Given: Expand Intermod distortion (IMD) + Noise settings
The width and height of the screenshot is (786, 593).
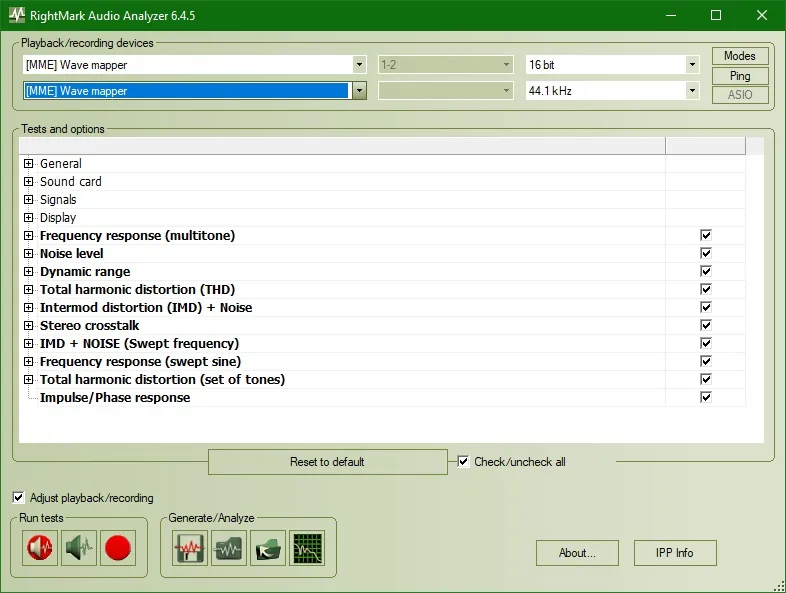Looking at the screenshot, I should [x=29, y=308].
